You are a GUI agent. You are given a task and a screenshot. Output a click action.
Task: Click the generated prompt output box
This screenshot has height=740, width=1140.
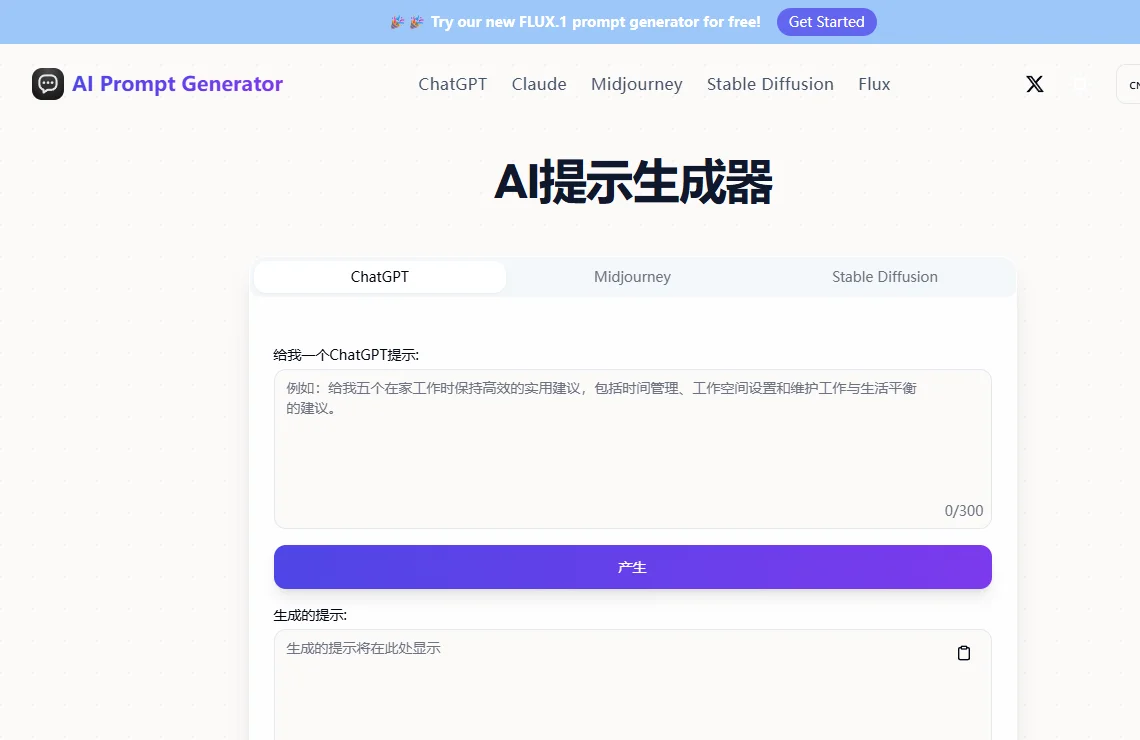[x=633, y=685]
